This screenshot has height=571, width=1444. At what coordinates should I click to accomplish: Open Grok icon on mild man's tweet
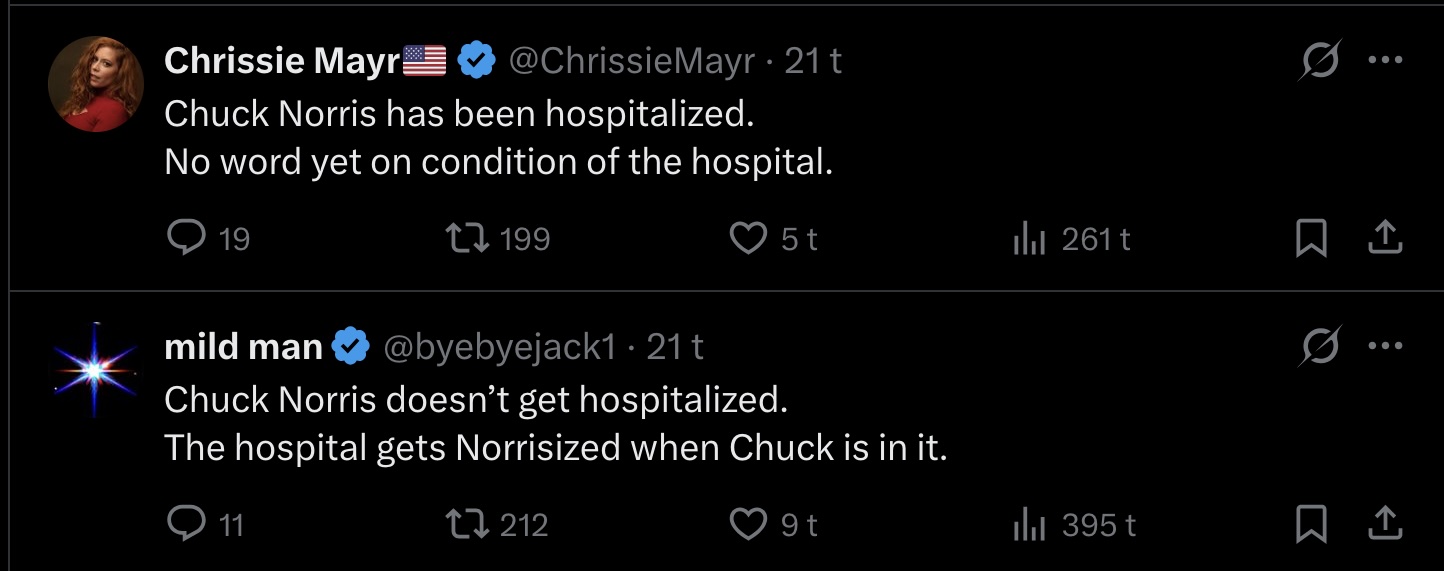click(x=1320, y=347)
